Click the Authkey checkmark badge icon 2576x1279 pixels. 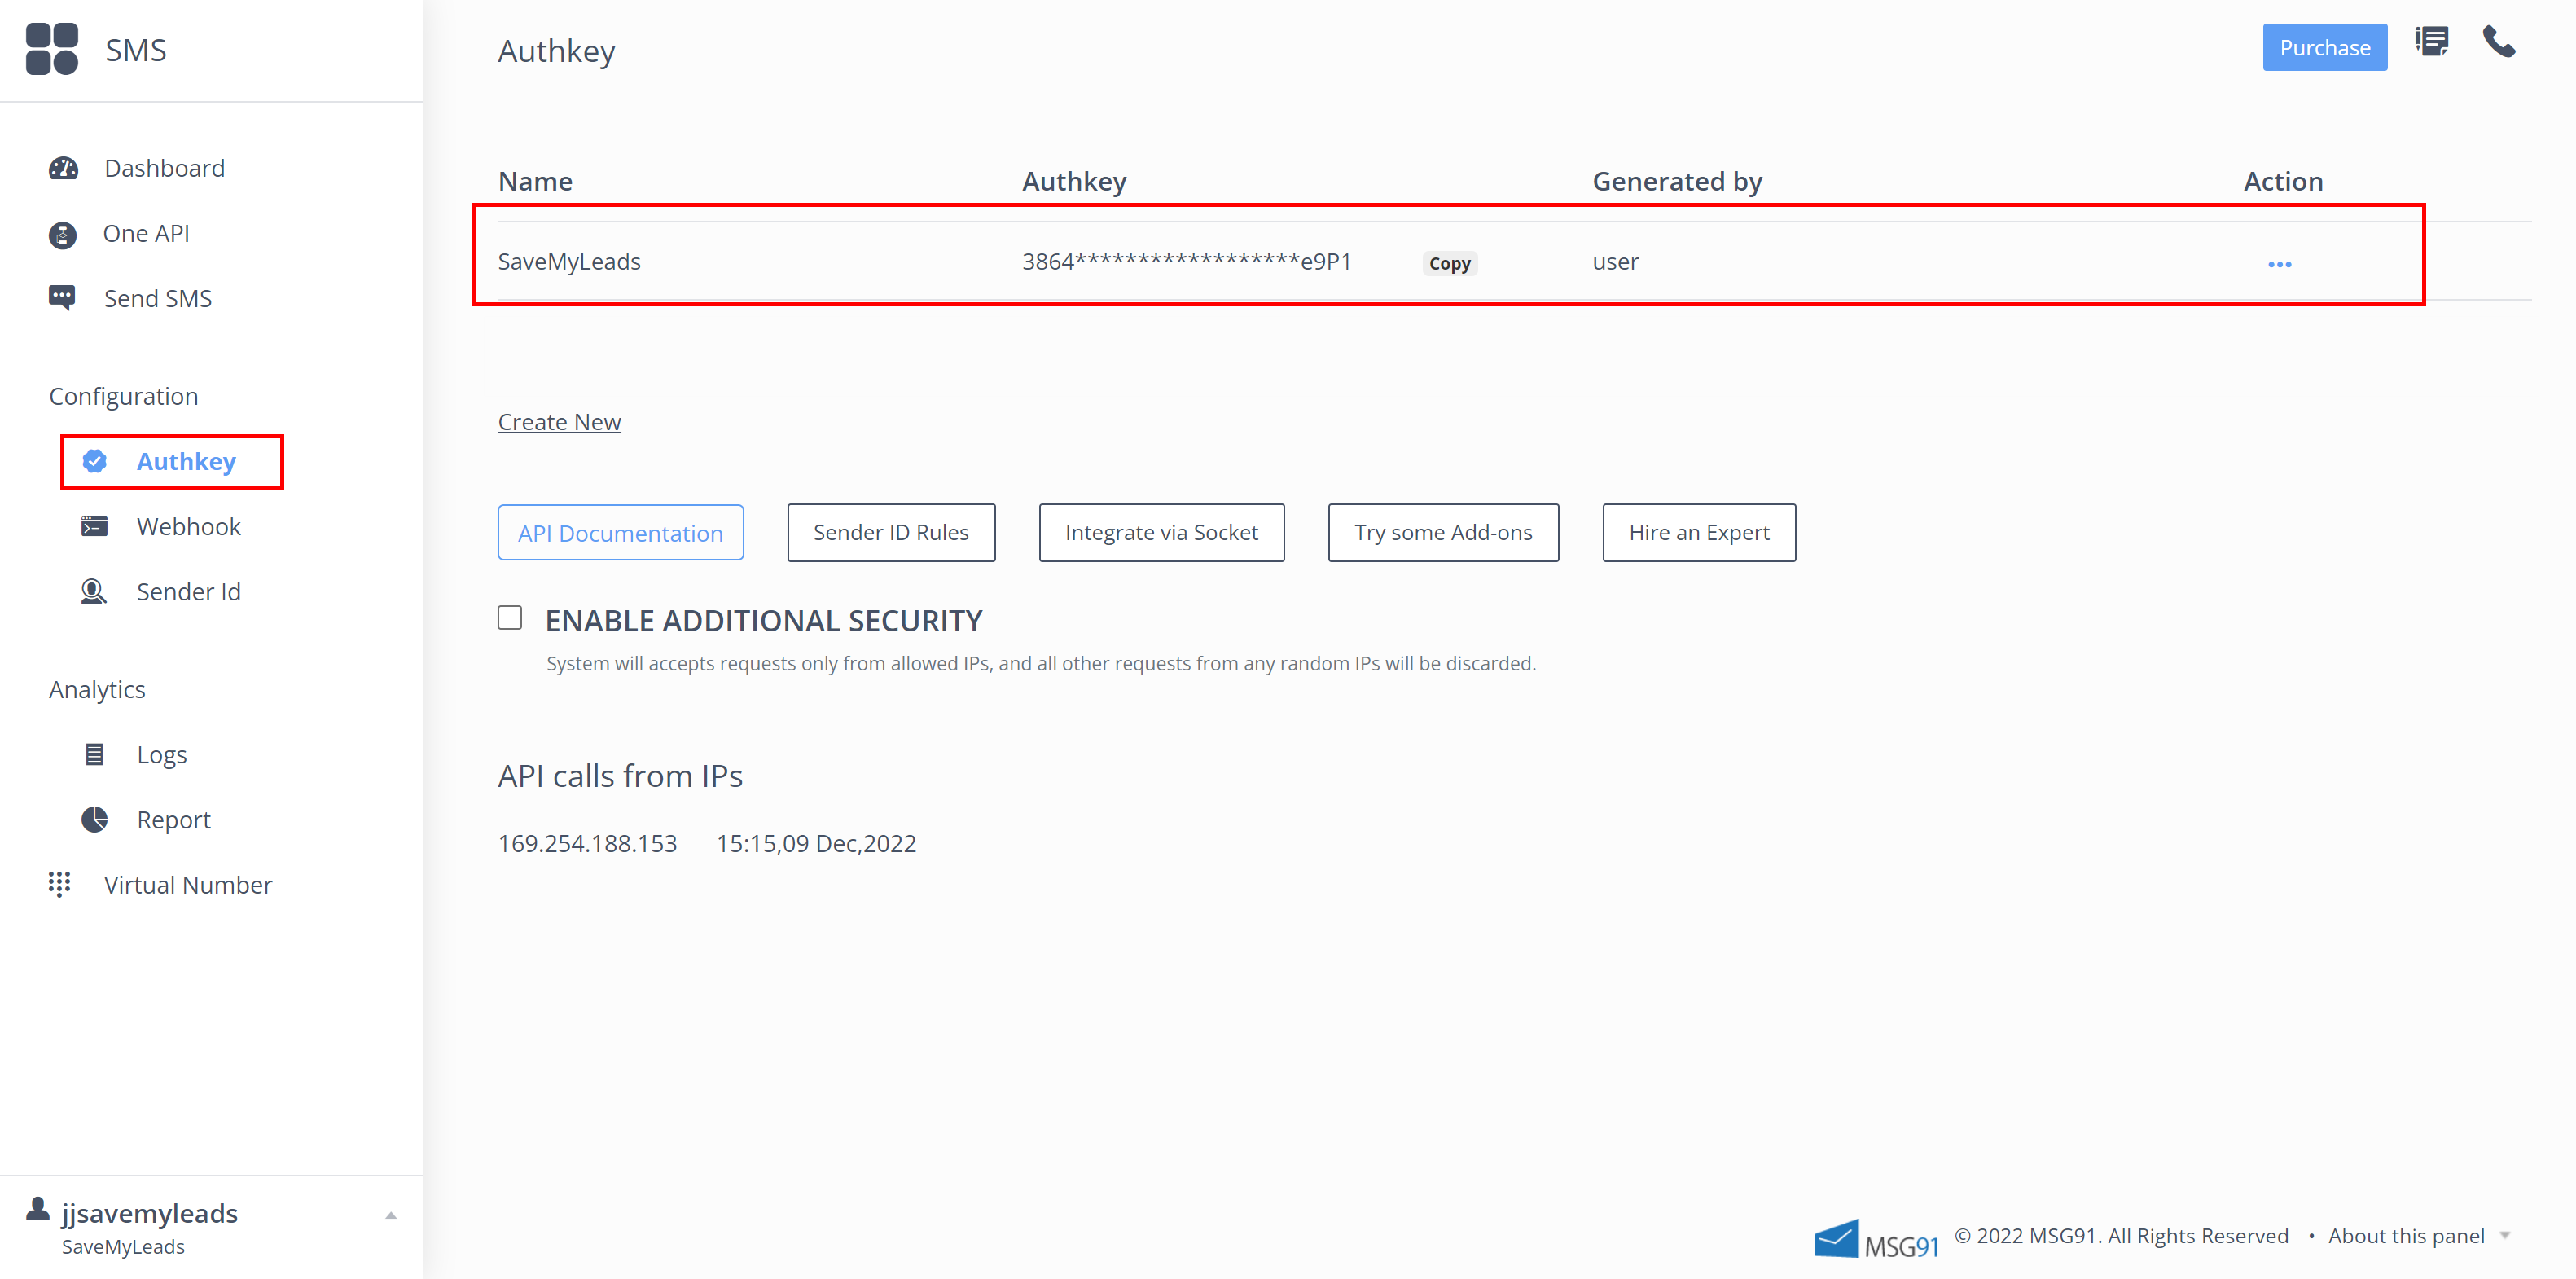(95, 461)
